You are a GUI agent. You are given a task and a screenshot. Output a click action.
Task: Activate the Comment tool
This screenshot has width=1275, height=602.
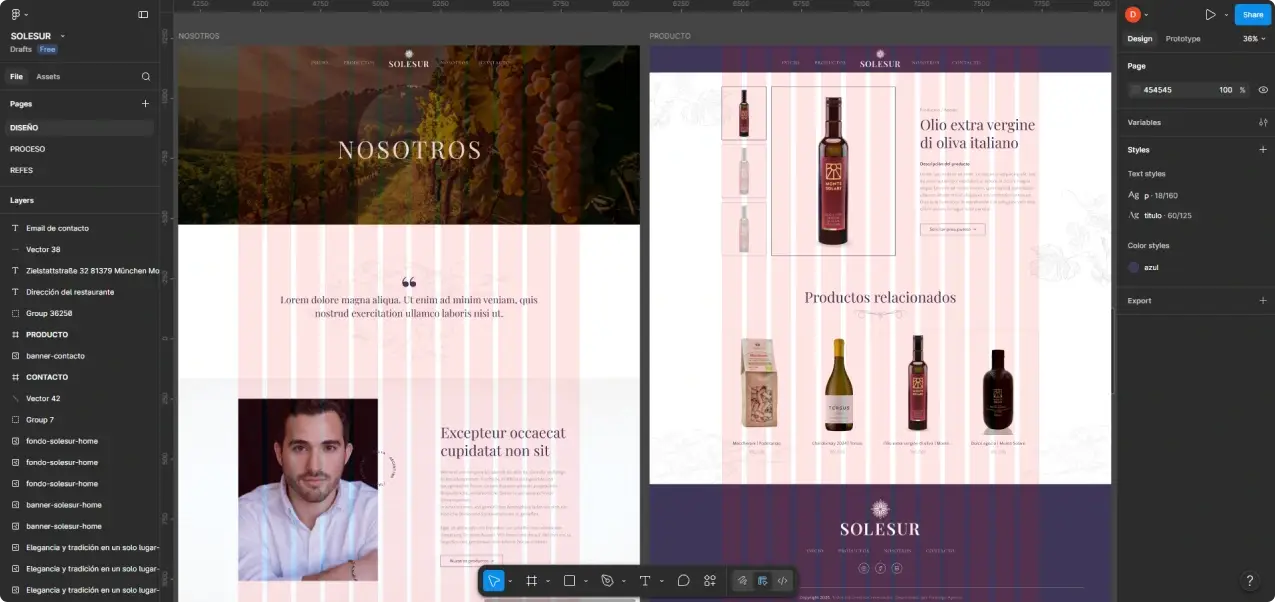(x=684, y=581)
